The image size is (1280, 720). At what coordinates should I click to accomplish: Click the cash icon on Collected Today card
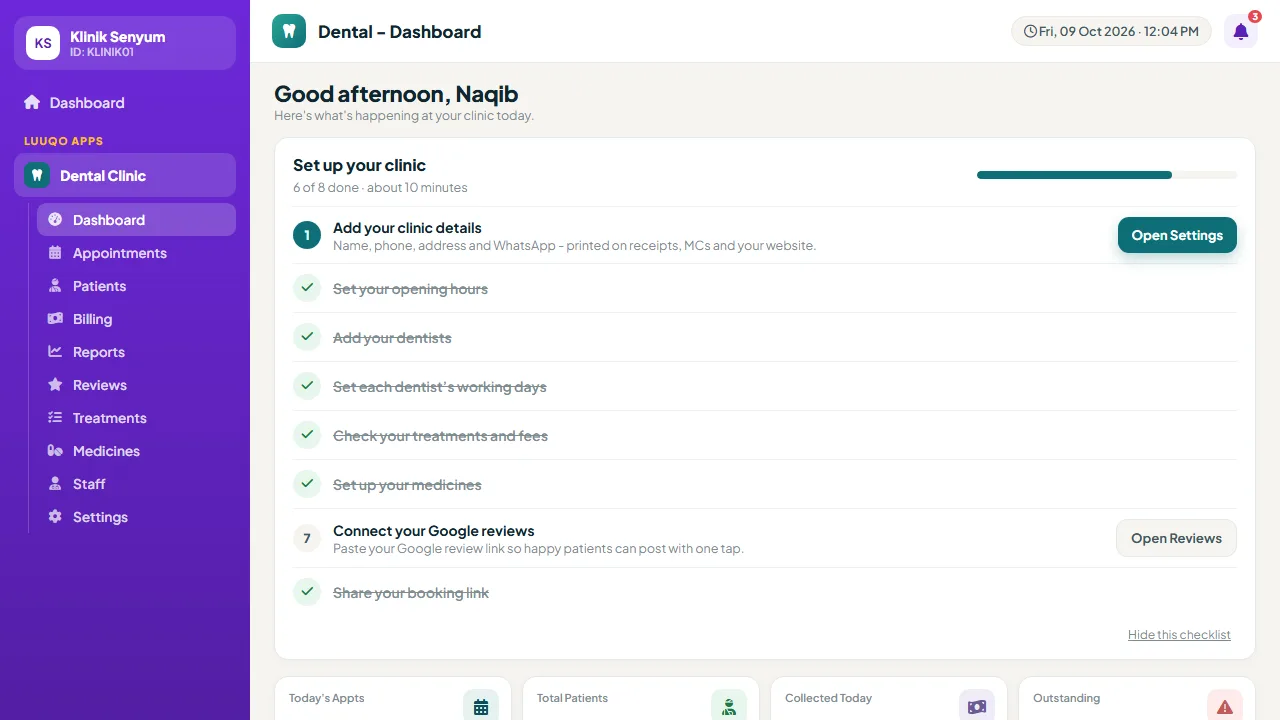pos(977,707)
